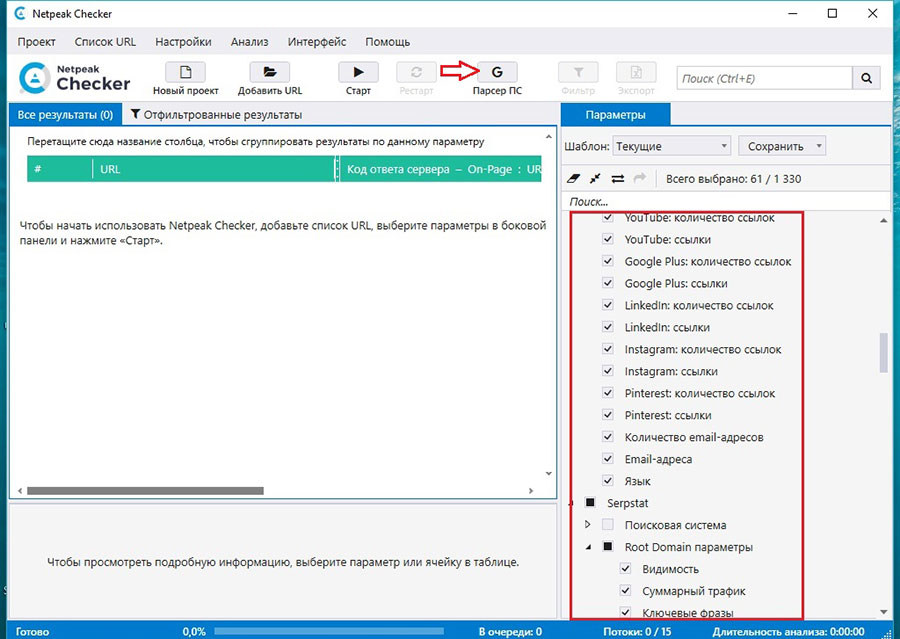Image resolution: width=900 pixels, height=639 pixels.
Task: Open the Шаблон Текущие dropdown
Action: 672,146
